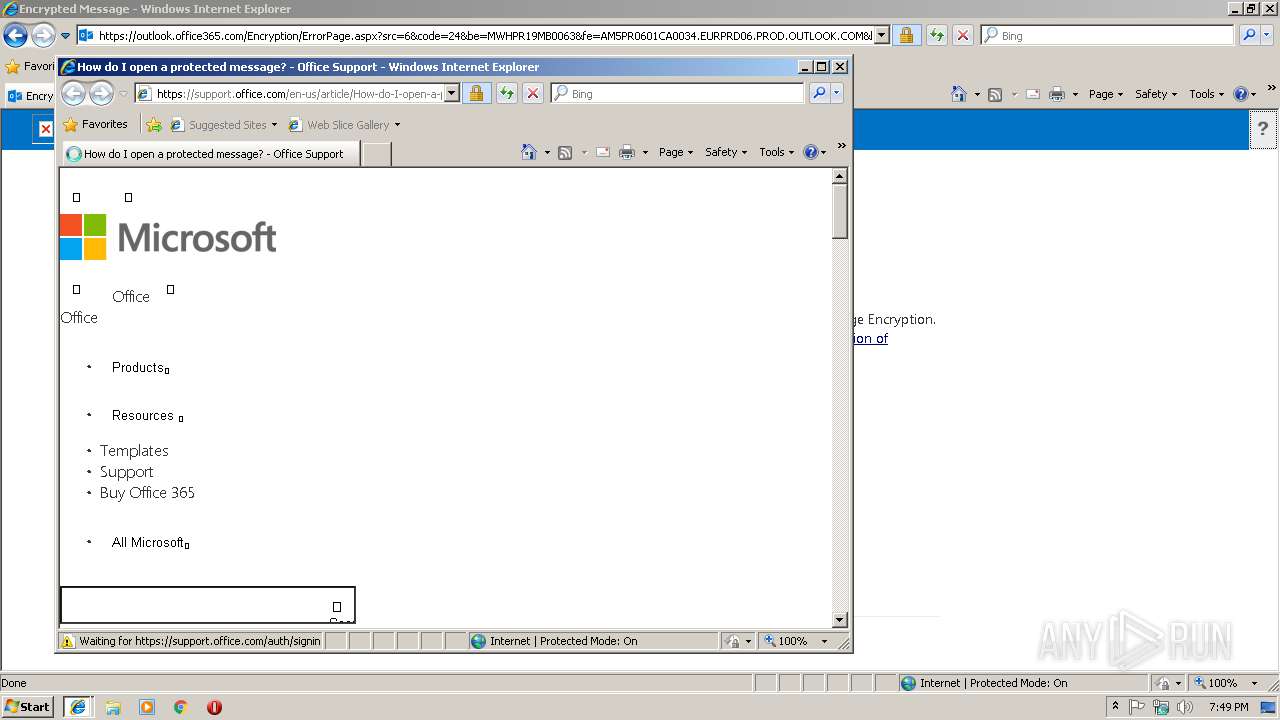Open Safety menu in Encrypted Message window

coord(1156,94)
